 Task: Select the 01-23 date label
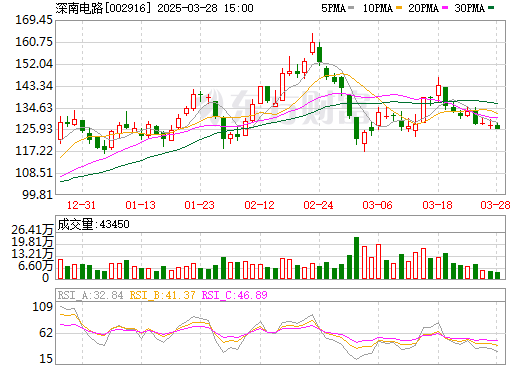[199, 205]
